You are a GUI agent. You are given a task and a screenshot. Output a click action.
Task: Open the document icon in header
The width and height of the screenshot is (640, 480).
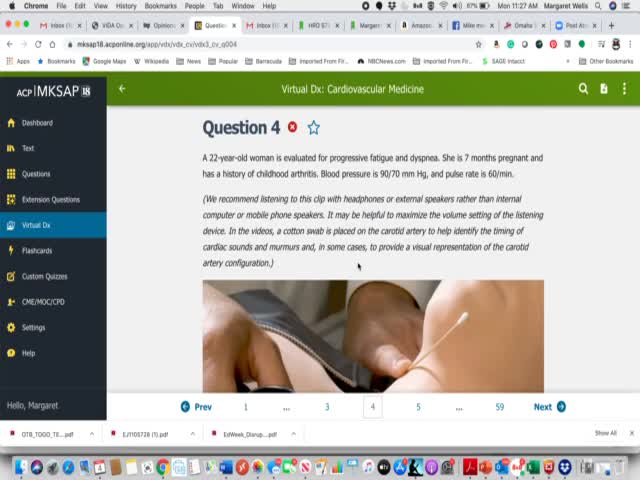(604, 89)
